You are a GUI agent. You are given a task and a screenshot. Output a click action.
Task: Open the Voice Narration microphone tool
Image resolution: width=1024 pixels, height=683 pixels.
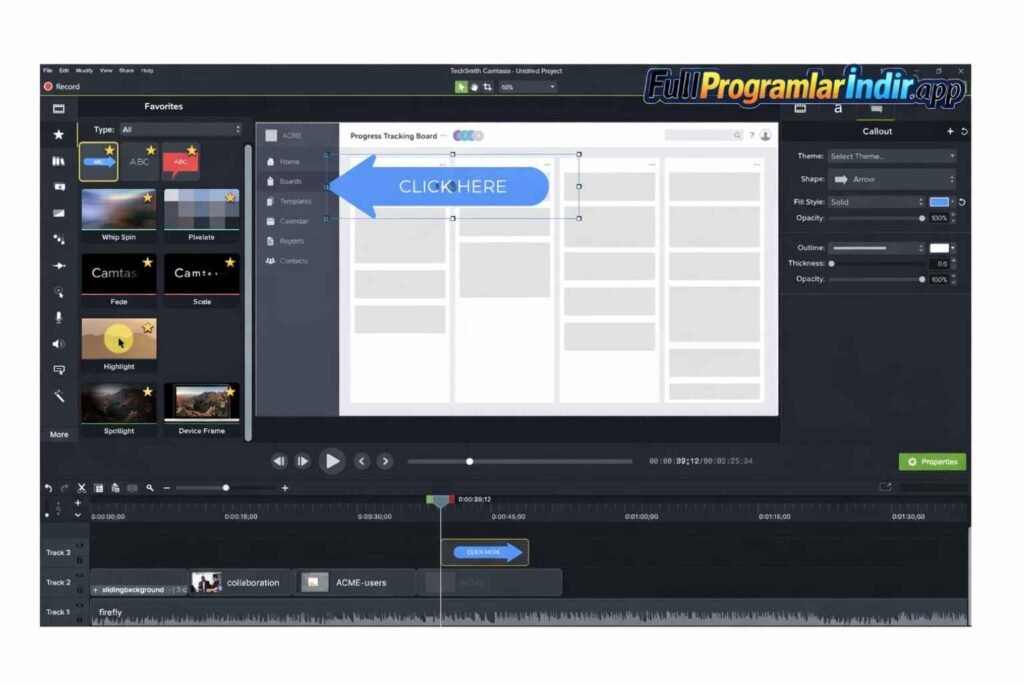click(59, 318)
